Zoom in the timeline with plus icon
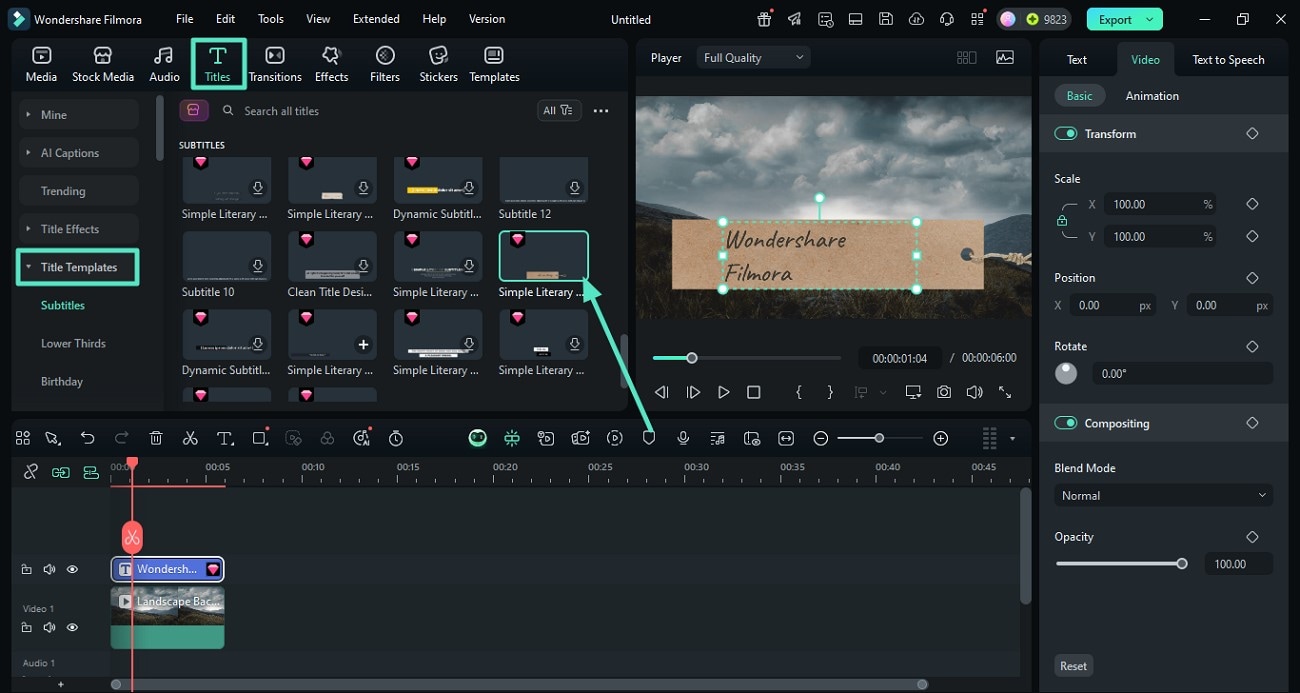Image resolution: width=1300 pixels, height=693 pixels. click(x=940, y=438)
